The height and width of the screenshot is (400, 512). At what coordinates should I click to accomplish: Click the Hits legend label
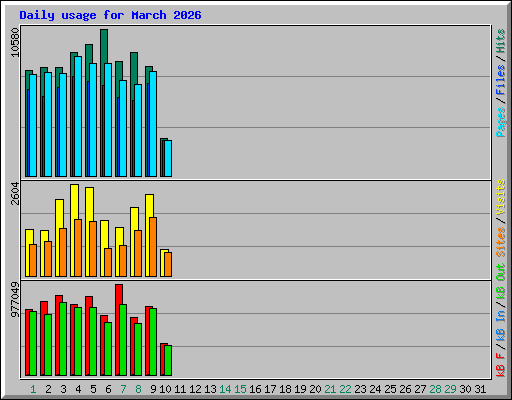click(501, 41)
